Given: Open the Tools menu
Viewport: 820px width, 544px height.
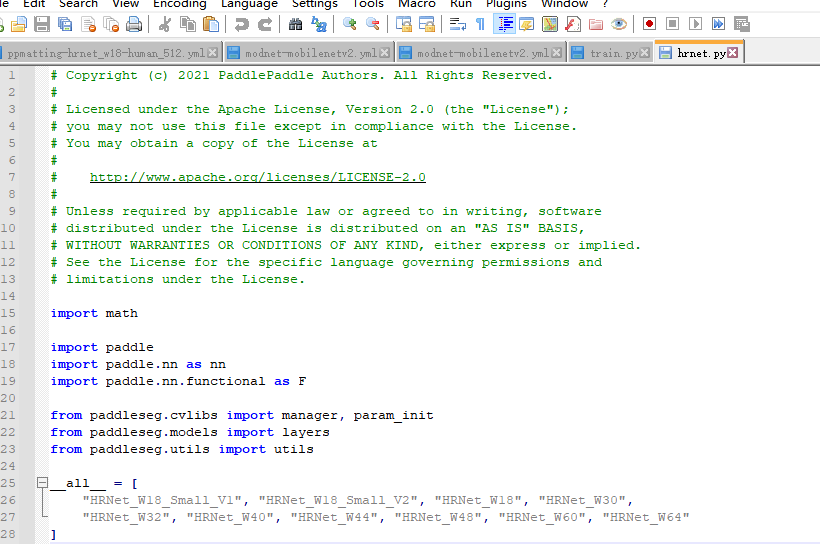Looking at the screenshot, I should tap(368, 4).
